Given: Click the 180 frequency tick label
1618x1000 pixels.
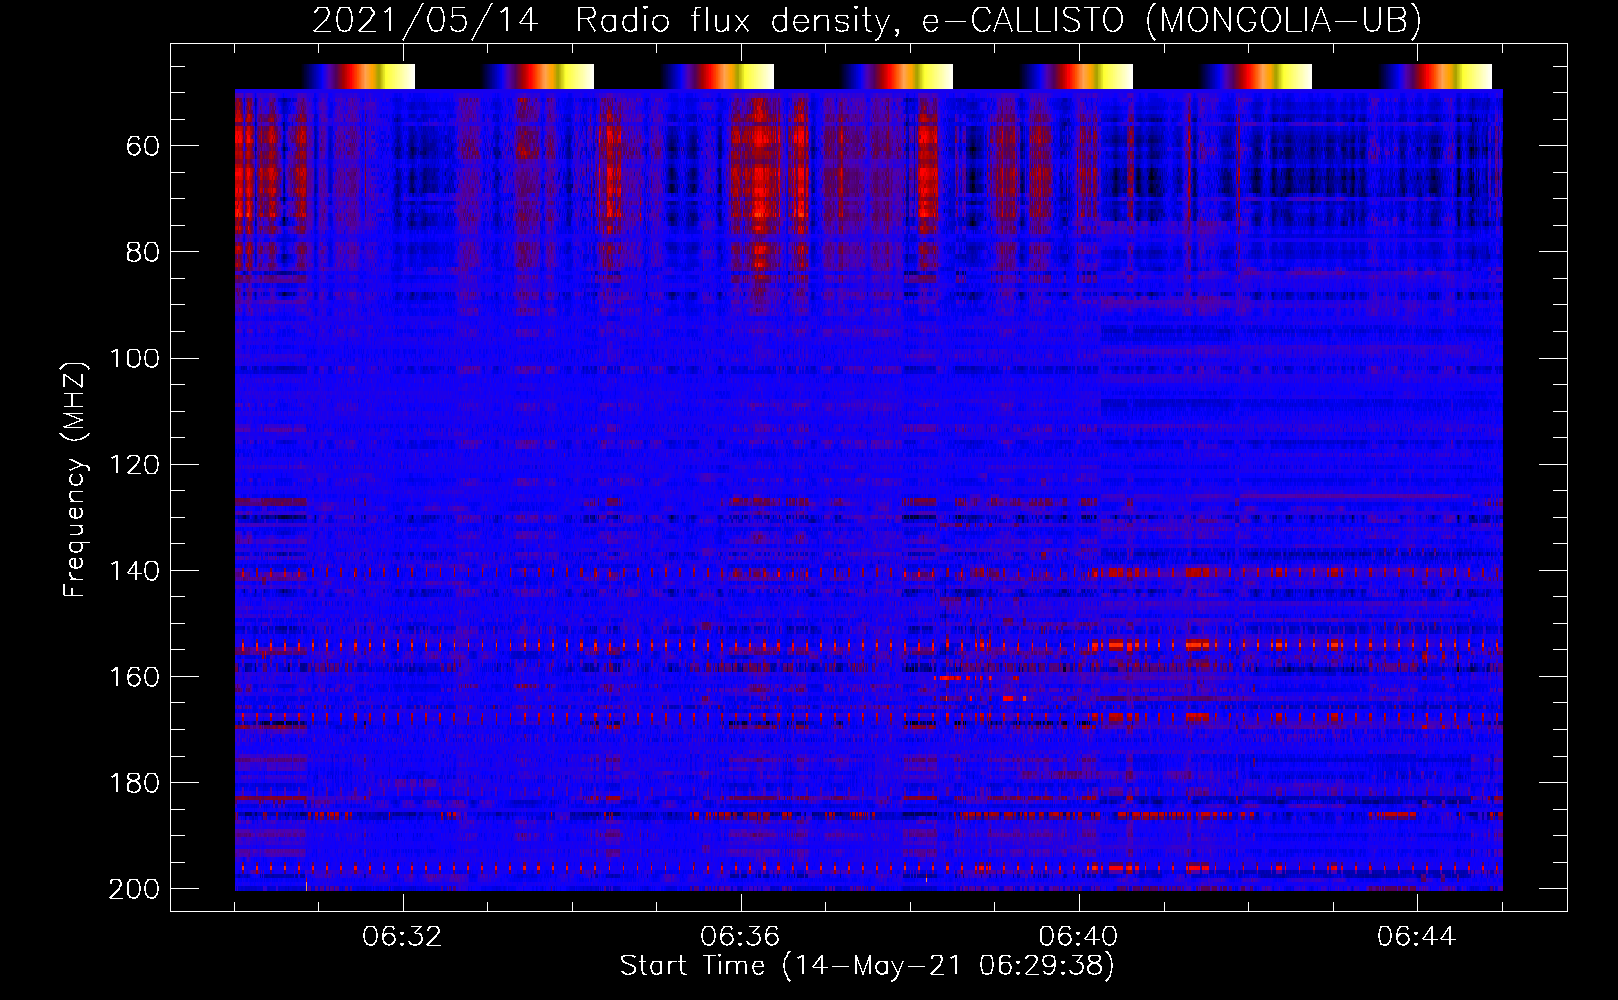Looking at the screenshot, I should (x=134, y=783).
